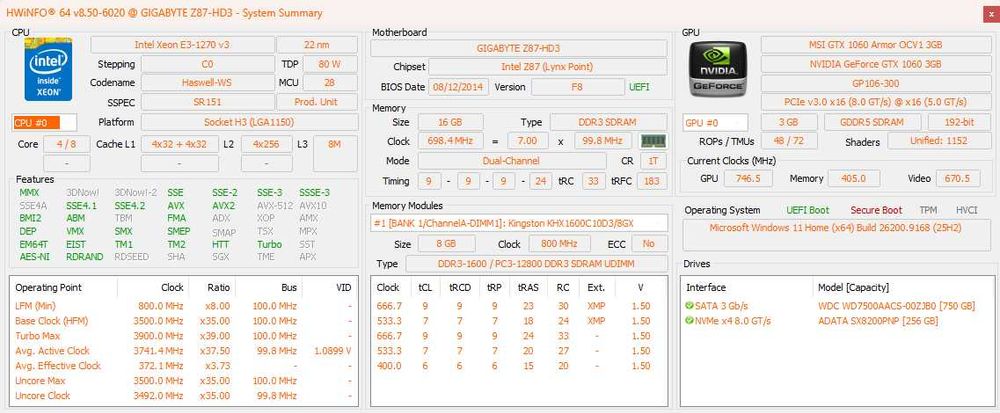1000x413 pixels.
Task: Click the BIOS Version F8 field
Action: (577, 87)
